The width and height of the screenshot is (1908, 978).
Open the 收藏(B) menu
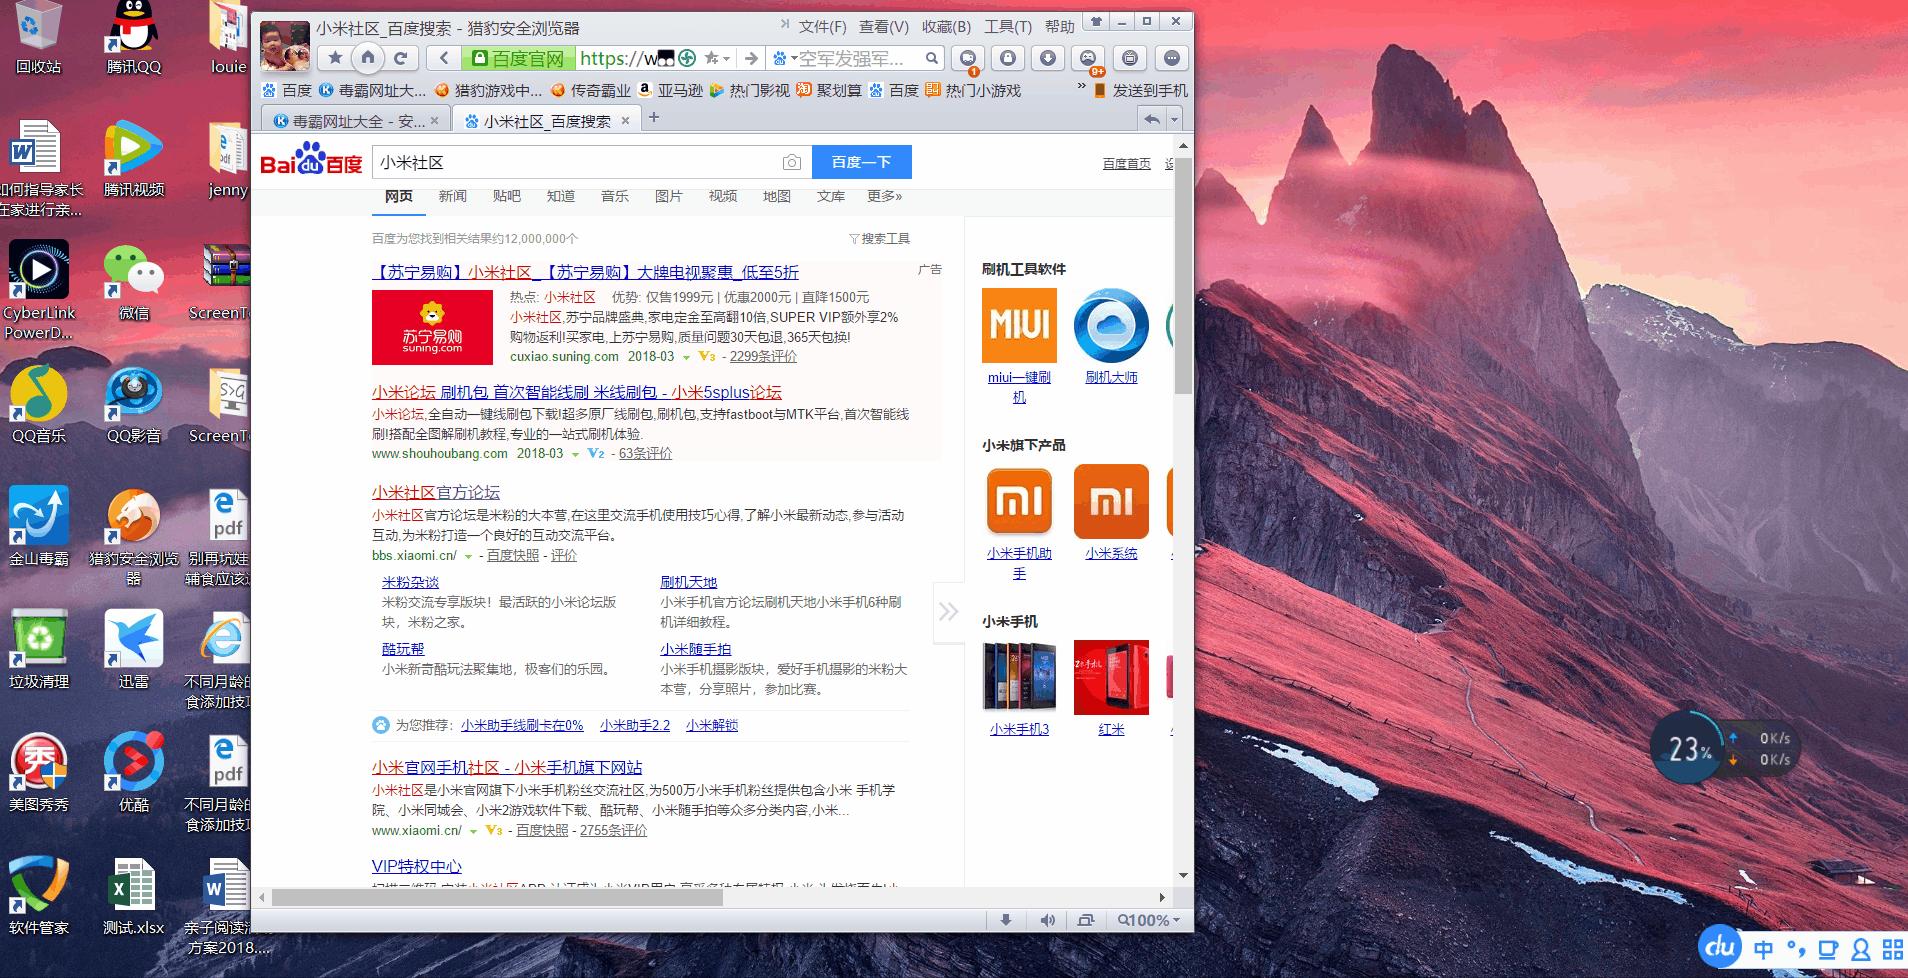(946, 27)
